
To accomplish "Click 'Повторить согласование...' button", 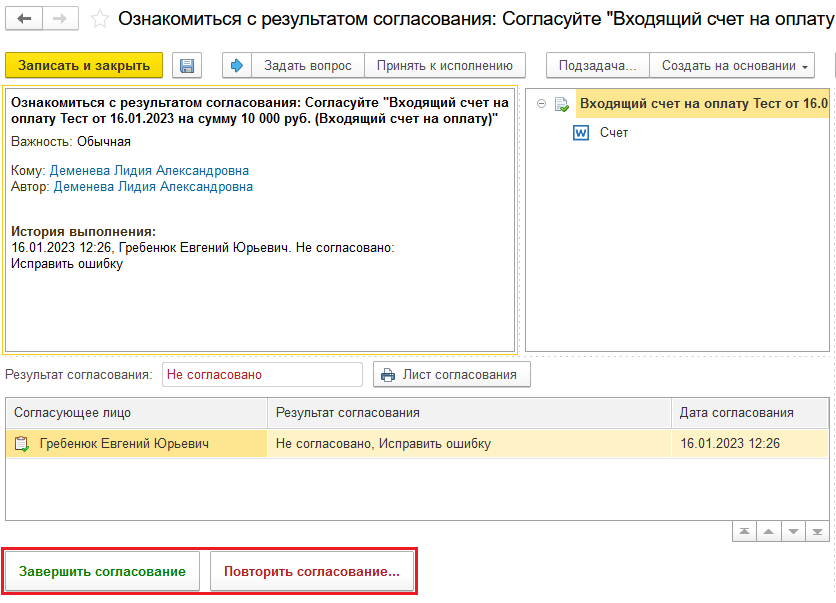I will click(312, 572).
